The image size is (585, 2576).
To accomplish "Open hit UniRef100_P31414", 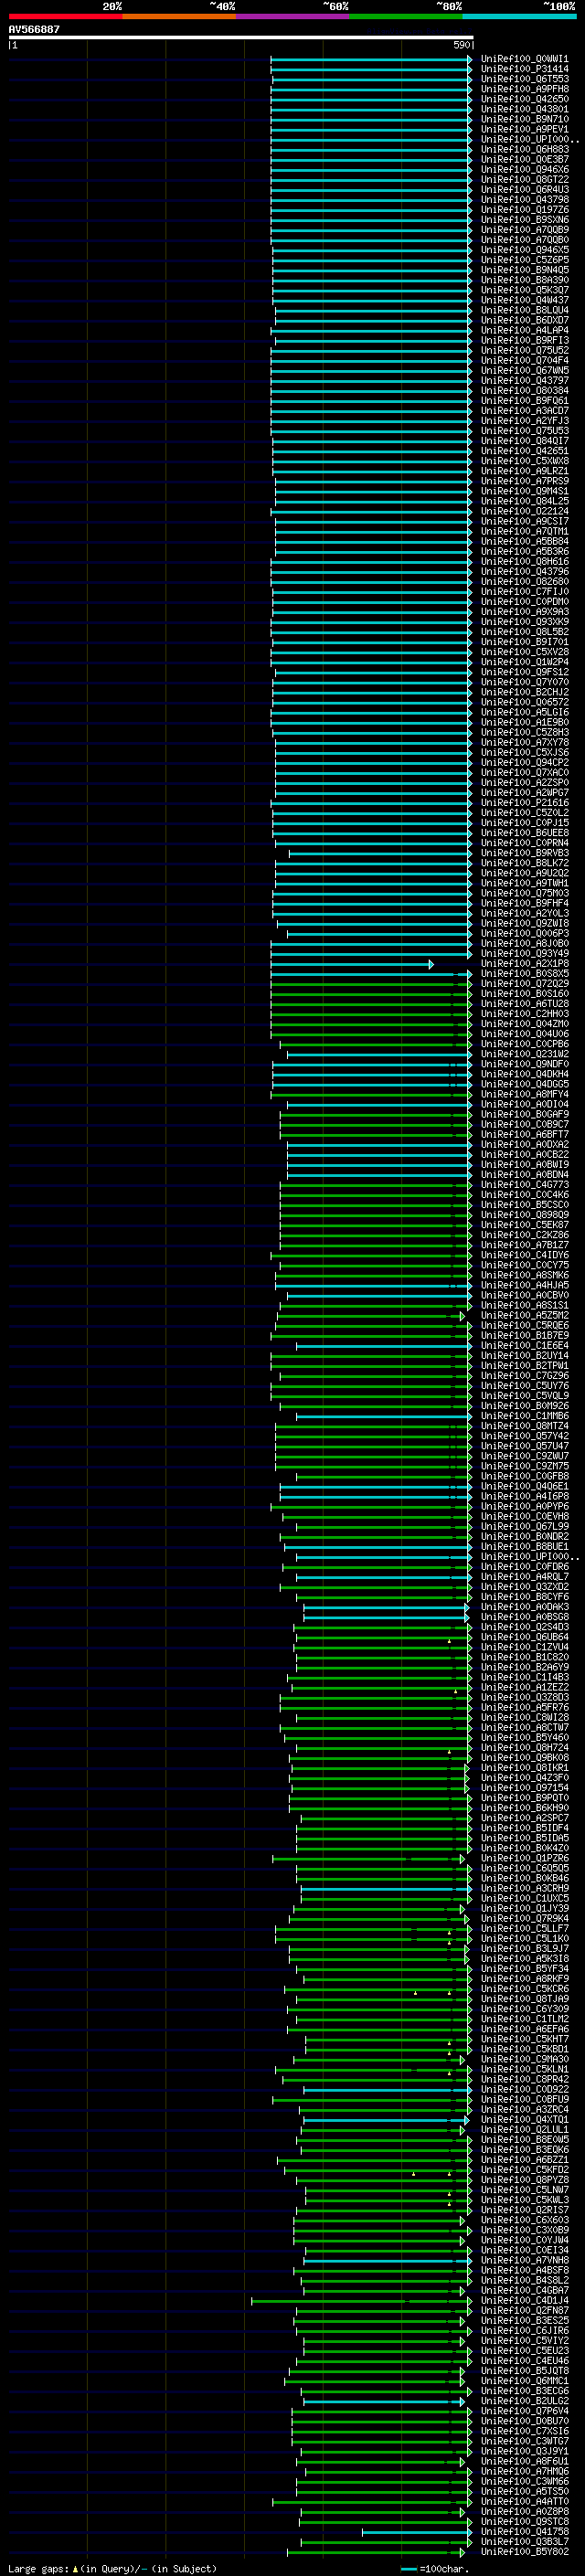I will point(524,69).
